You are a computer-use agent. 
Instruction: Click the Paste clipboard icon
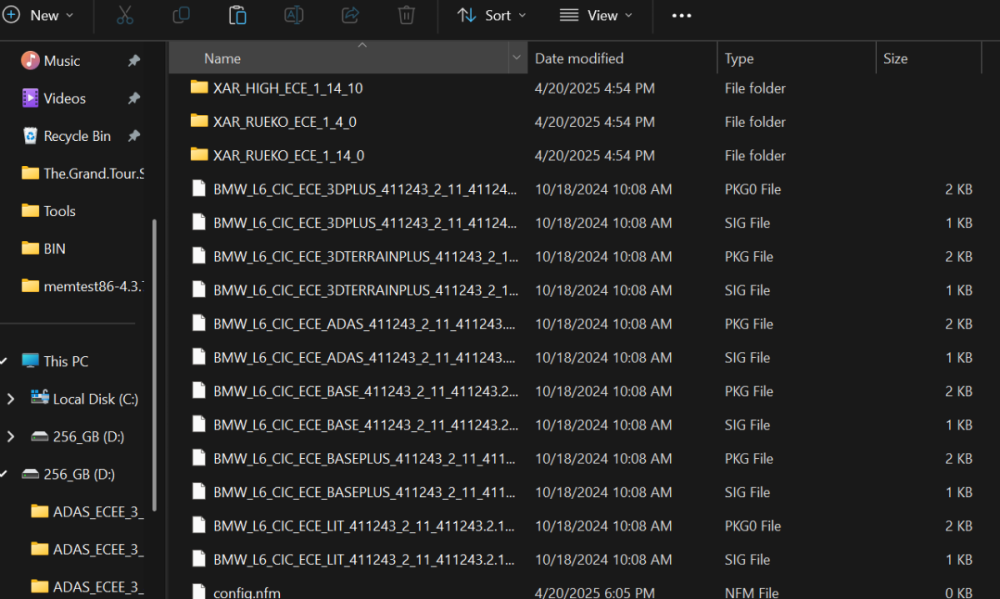tap(237, 15)
